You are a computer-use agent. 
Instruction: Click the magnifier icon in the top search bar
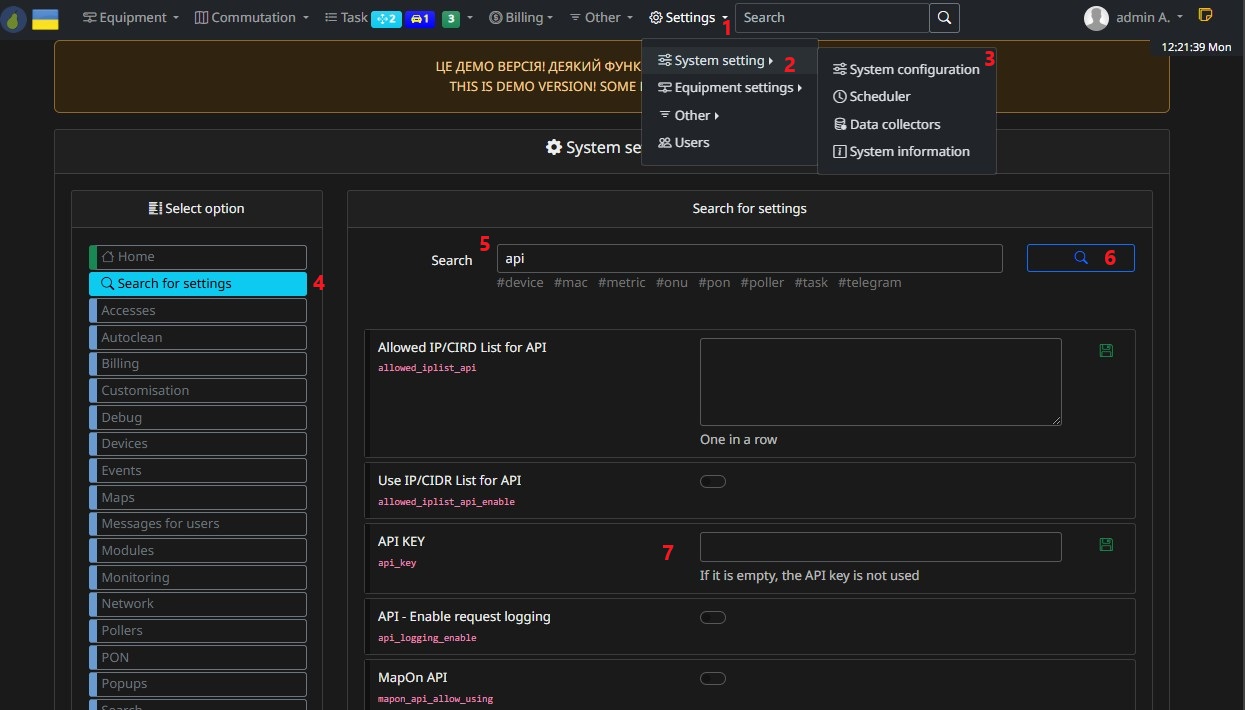tap(943, 17)
